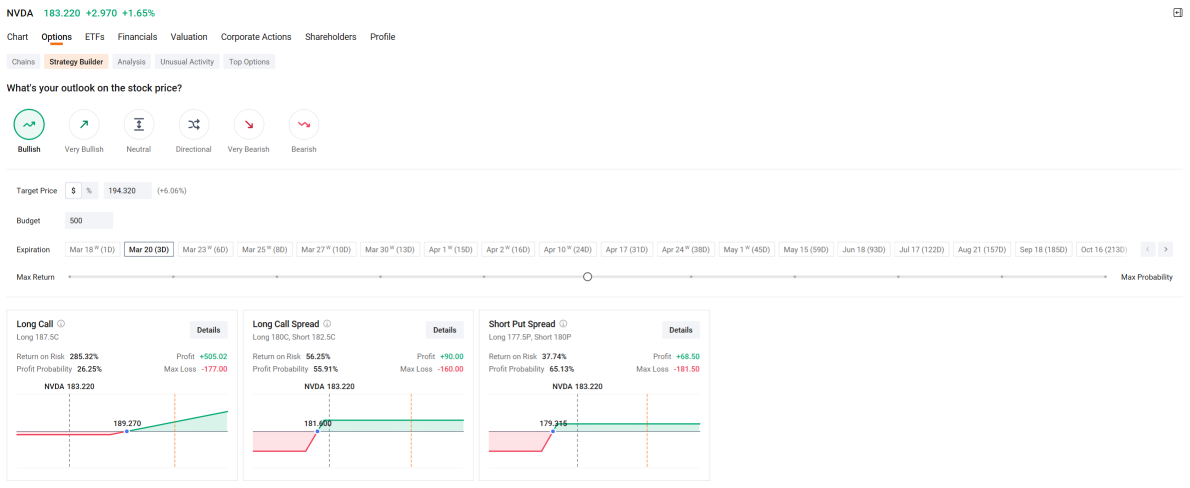This screenshot has height=488, width=1190.
Task: Switch target price unit to dollars
Action: click(x=74, y=190)
